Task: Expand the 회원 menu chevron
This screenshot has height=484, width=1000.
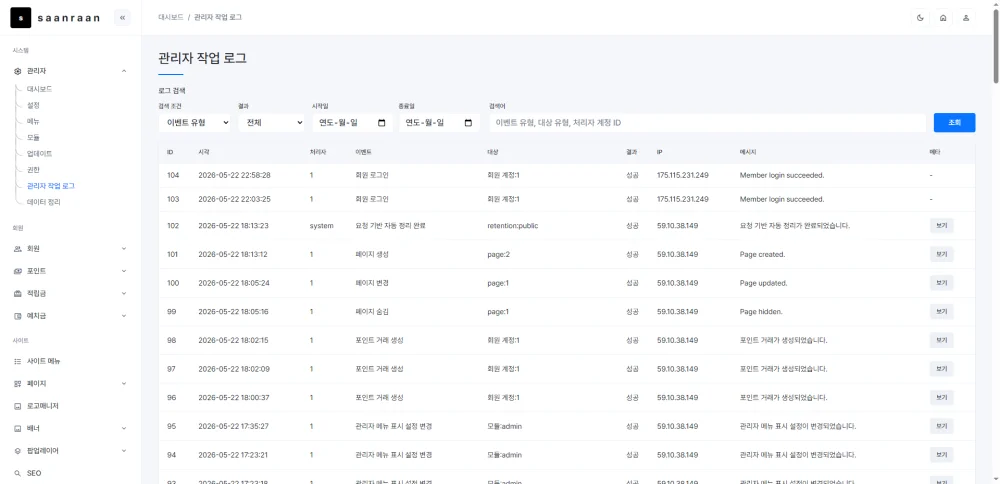Action: click(124, 249)
